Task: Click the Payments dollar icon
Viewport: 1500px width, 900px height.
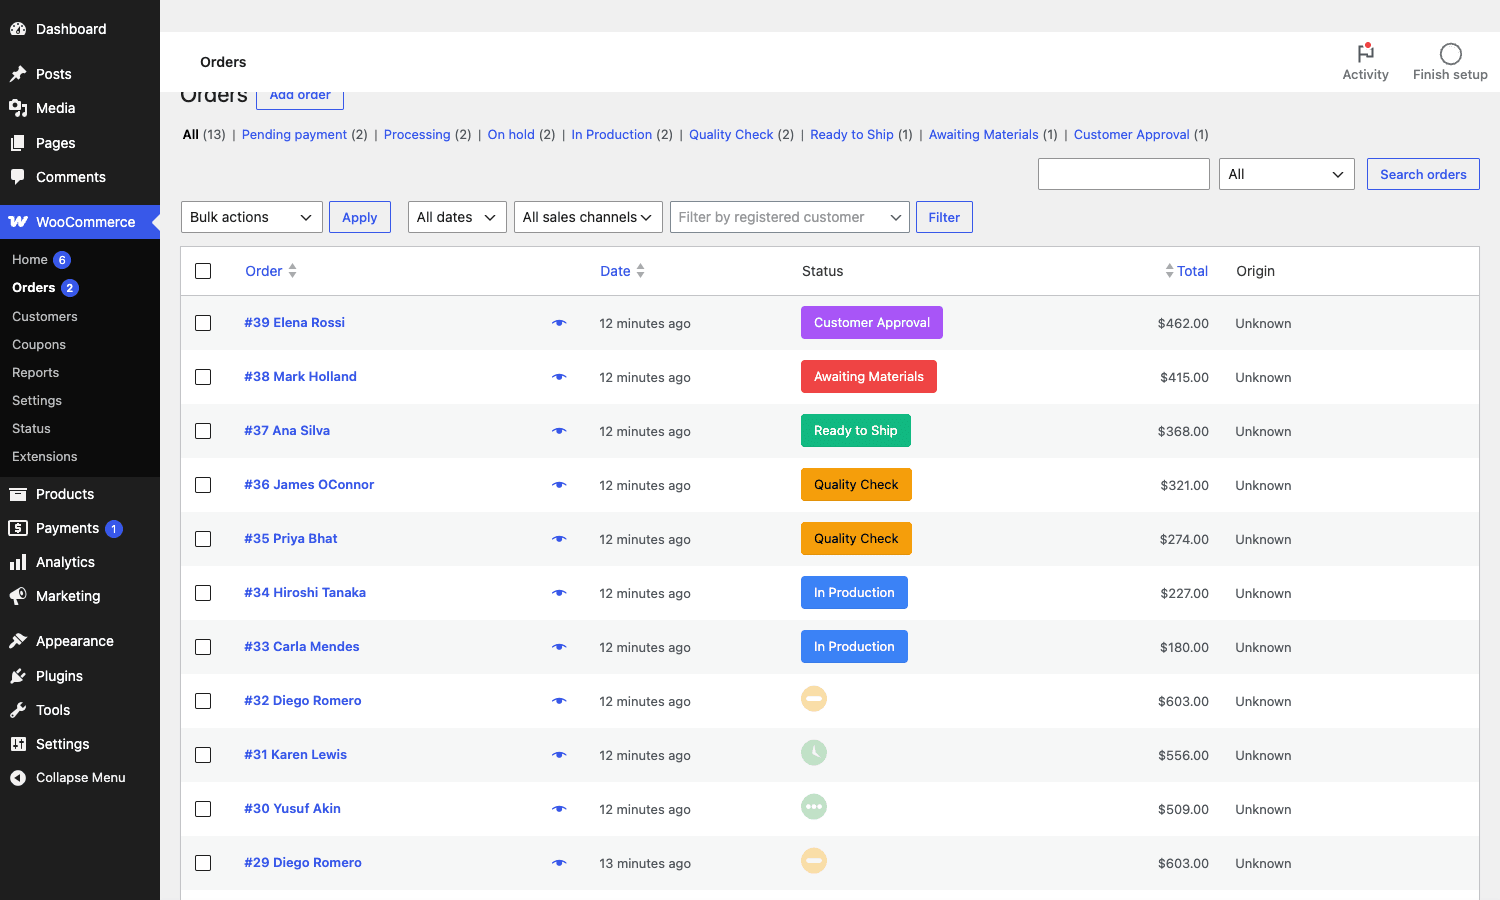Action: pyautogui.click(x=18, y=528)
